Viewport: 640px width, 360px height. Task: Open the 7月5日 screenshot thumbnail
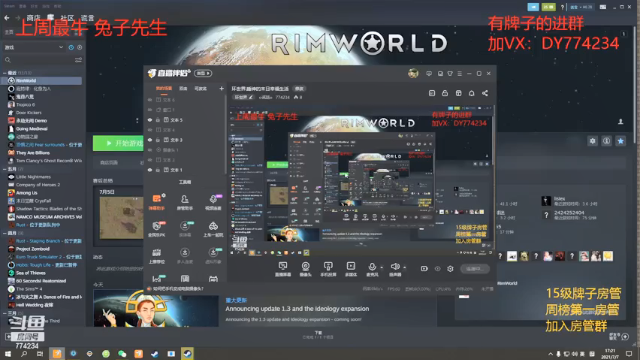122,218
